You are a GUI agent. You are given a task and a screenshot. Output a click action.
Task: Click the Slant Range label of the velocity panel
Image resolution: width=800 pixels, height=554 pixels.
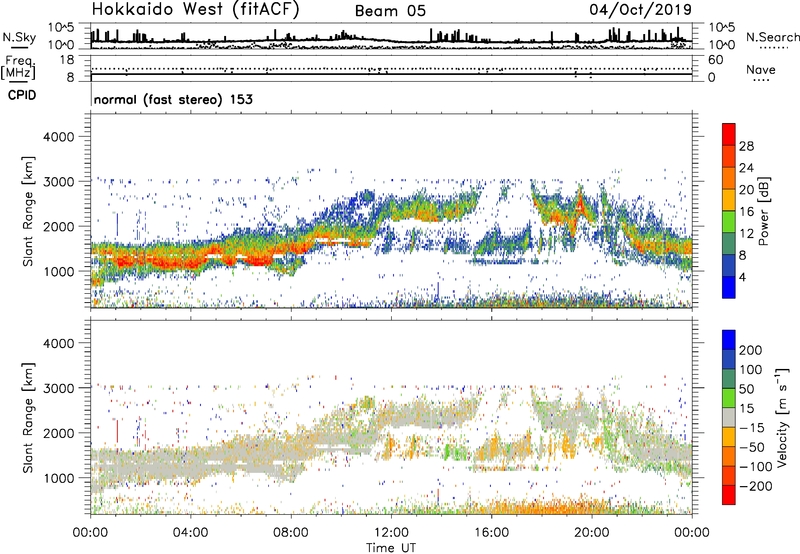pyautogui.click(x=28, y=417)
